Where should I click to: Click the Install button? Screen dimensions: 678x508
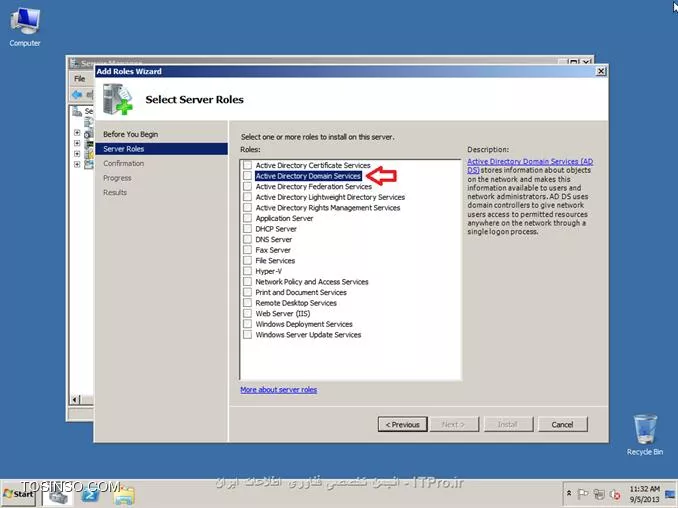click(x=508, y=424)
